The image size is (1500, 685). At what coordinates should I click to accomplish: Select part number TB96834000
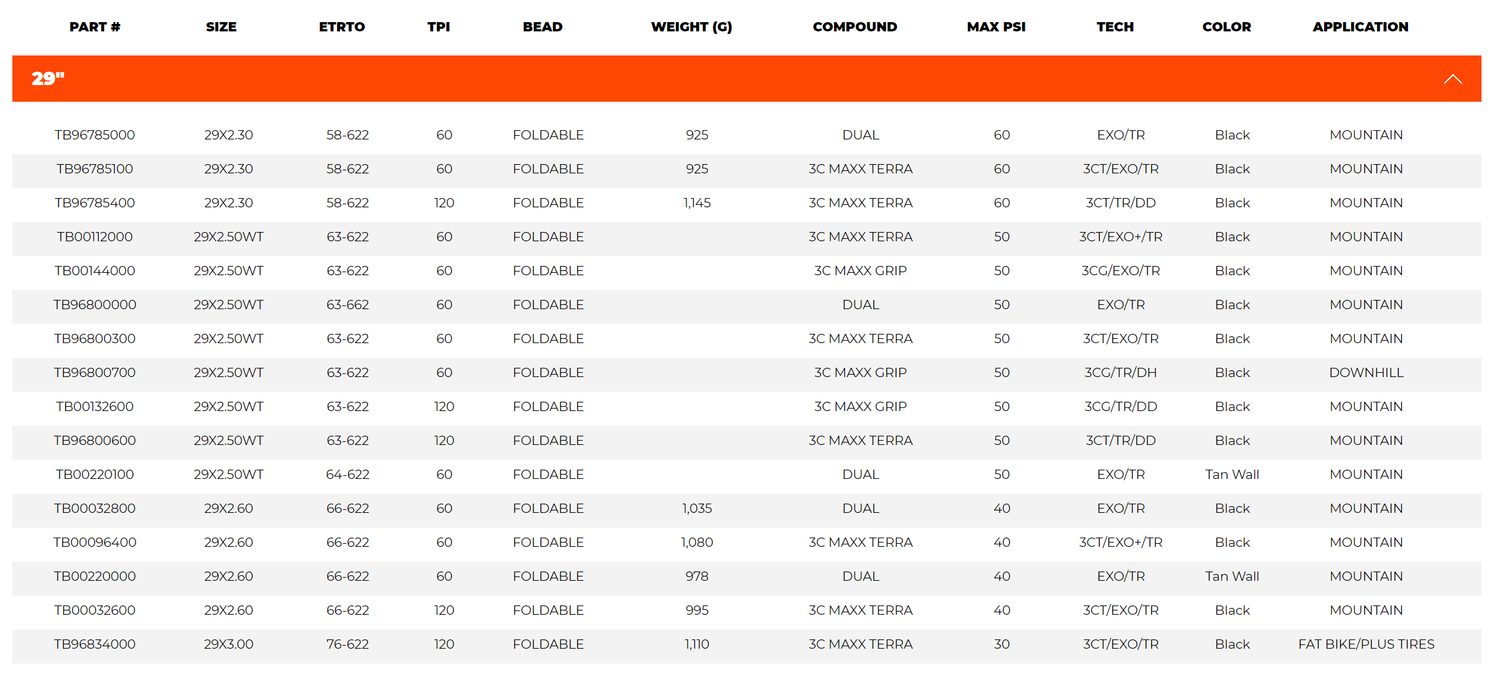click(x=95, y=645)
